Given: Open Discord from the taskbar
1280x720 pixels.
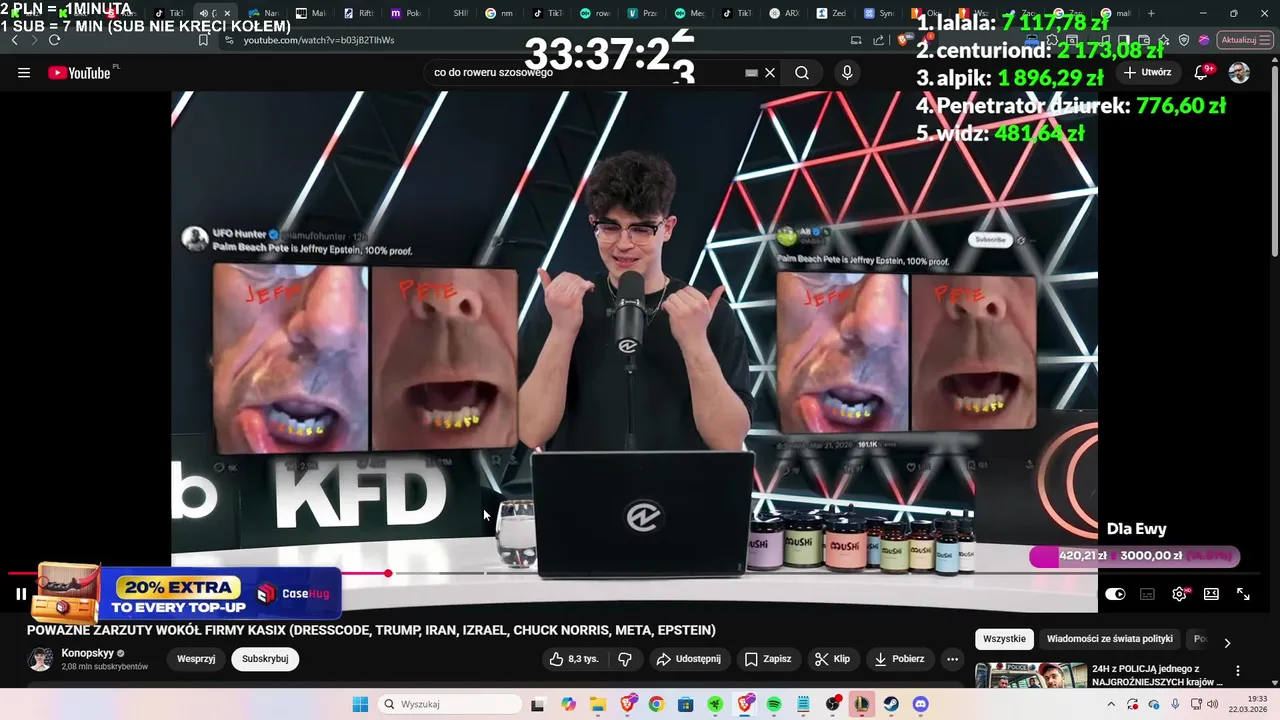Looking at the screenshot, I should point(920,704).
